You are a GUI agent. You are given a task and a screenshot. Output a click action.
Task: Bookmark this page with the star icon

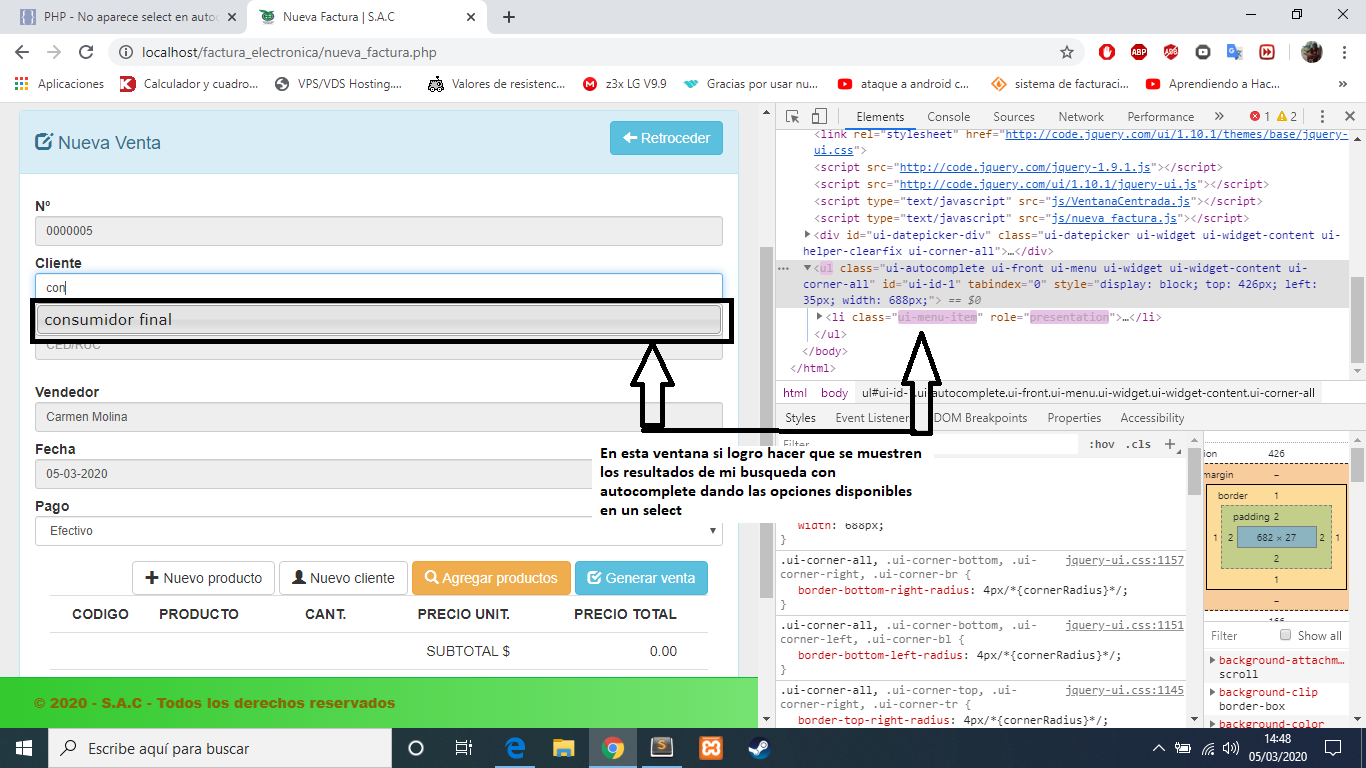(x=1067, y=52)
